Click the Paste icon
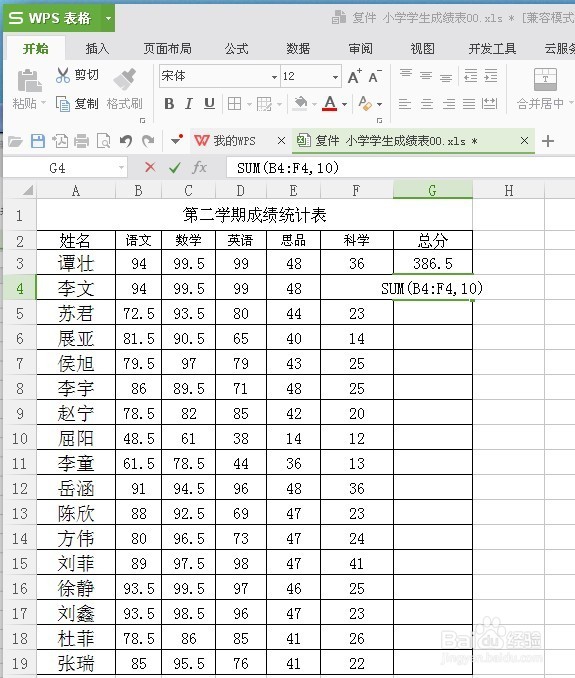Screen dimensions: 575x678 pyautogui.click(x=29, y=81)
